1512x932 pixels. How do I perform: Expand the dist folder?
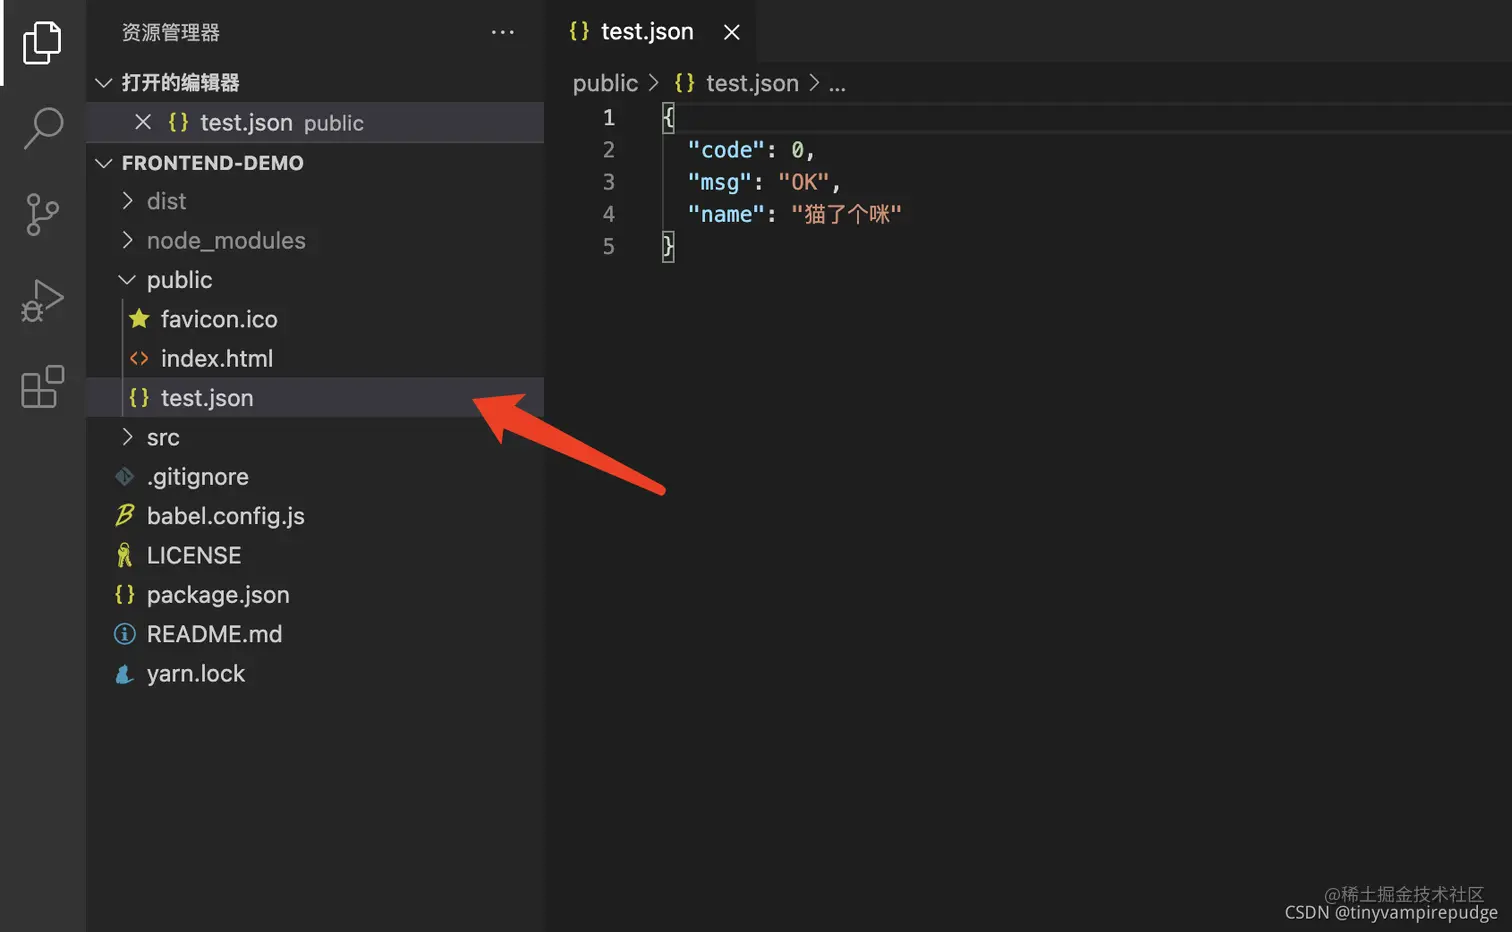tap(127, 201)
